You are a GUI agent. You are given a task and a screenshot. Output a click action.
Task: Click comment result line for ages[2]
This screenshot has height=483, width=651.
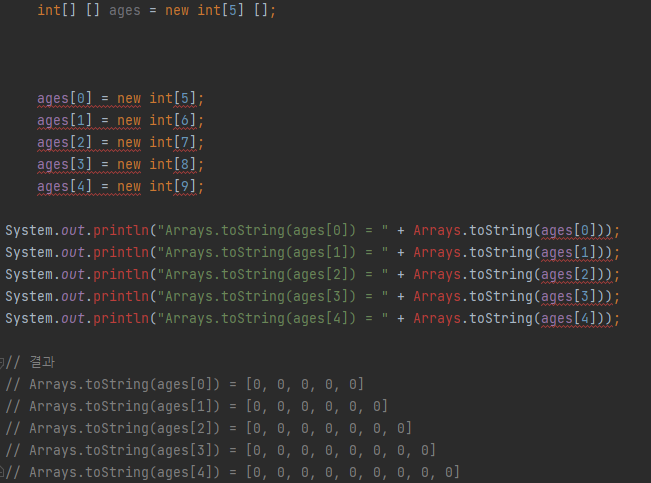[x=209, y=429]
